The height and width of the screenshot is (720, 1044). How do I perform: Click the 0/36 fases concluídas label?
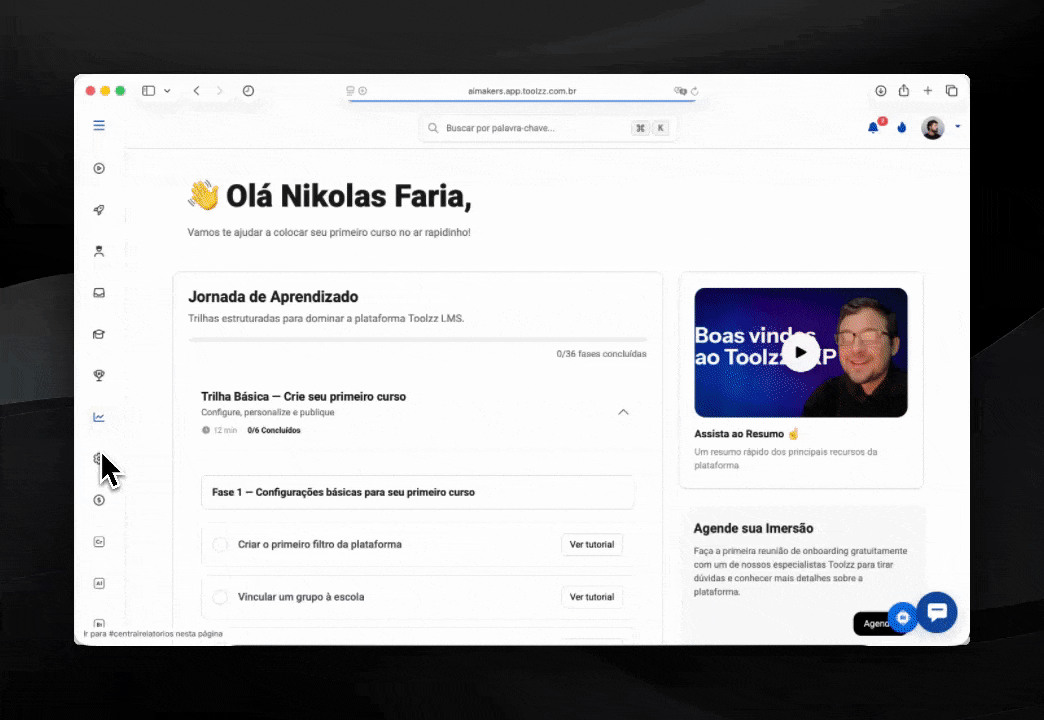[x=601, y=354]
